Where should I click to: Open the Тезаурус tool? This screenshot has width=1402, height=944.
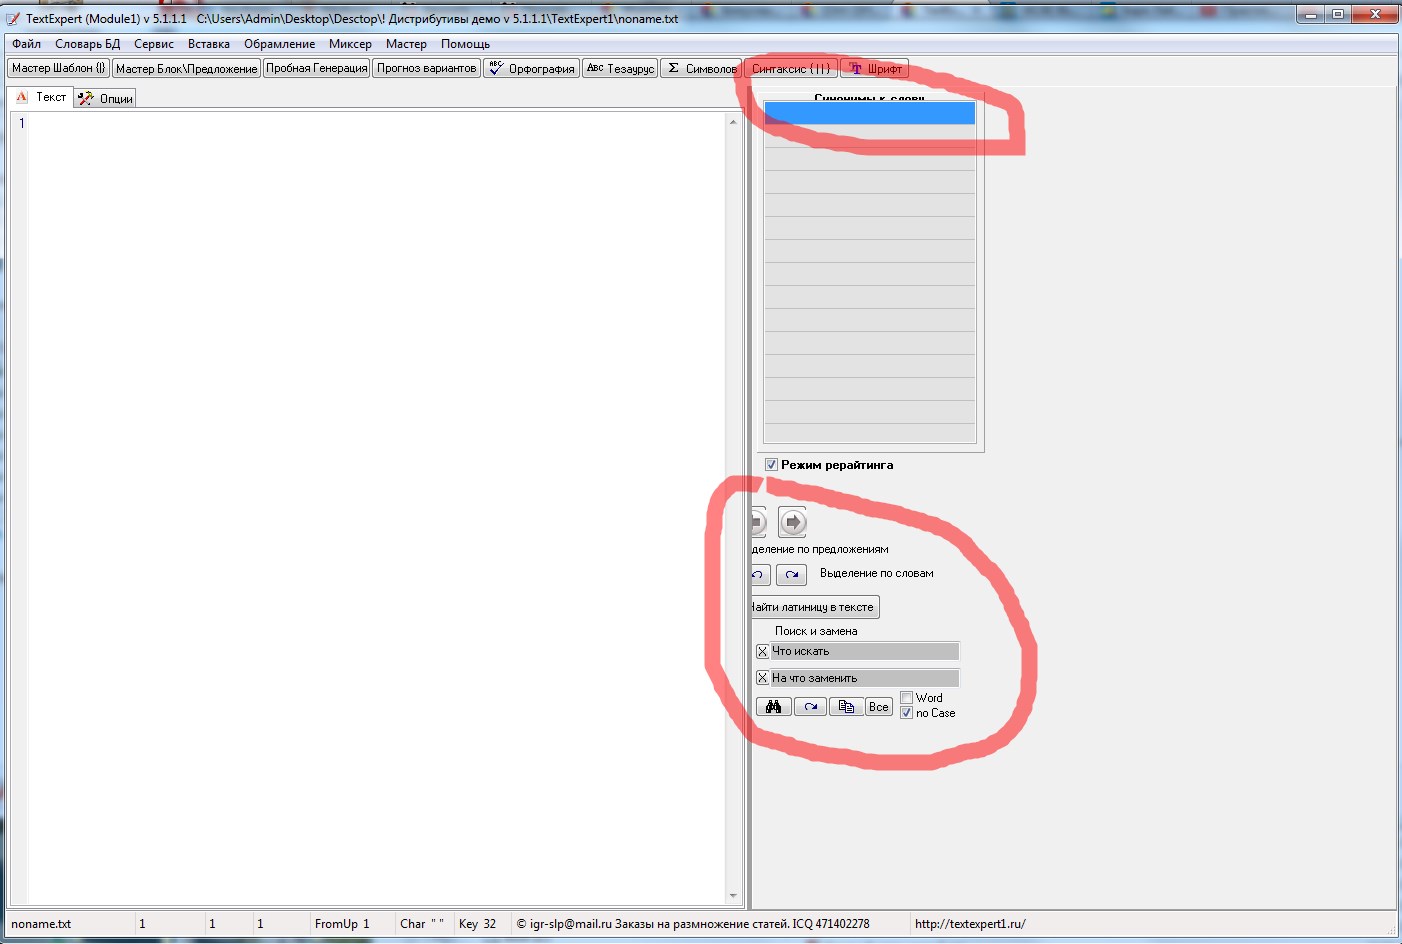click(620, 68)
